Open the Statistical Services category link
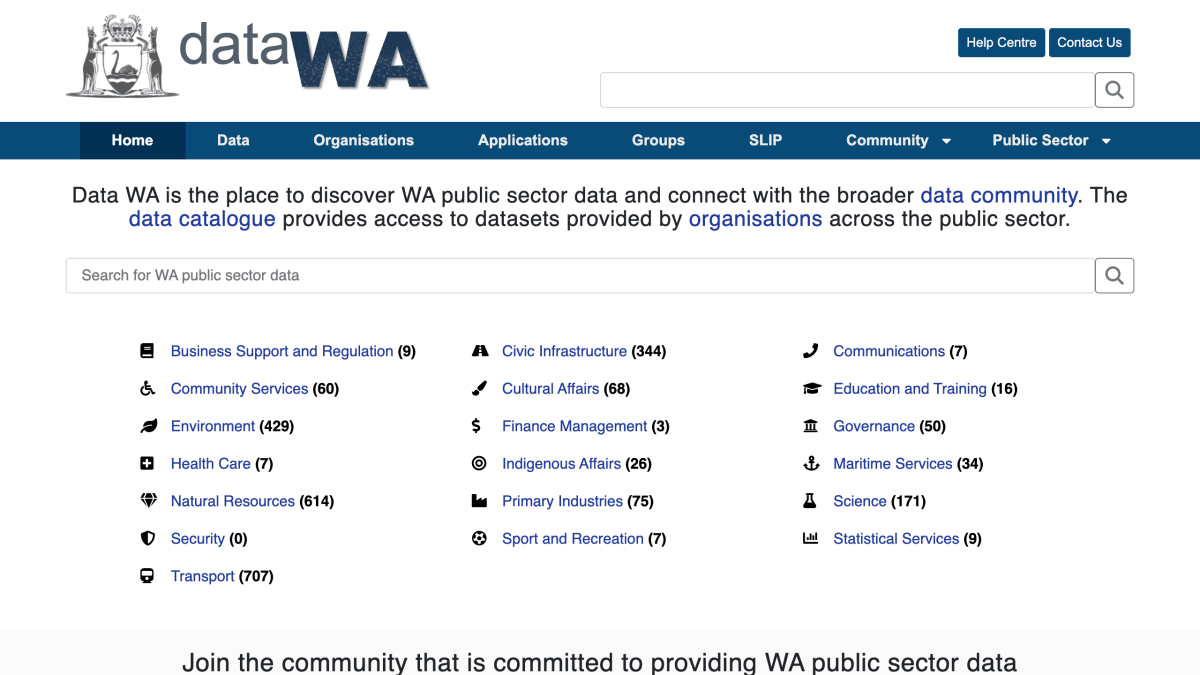 point(896,538)
